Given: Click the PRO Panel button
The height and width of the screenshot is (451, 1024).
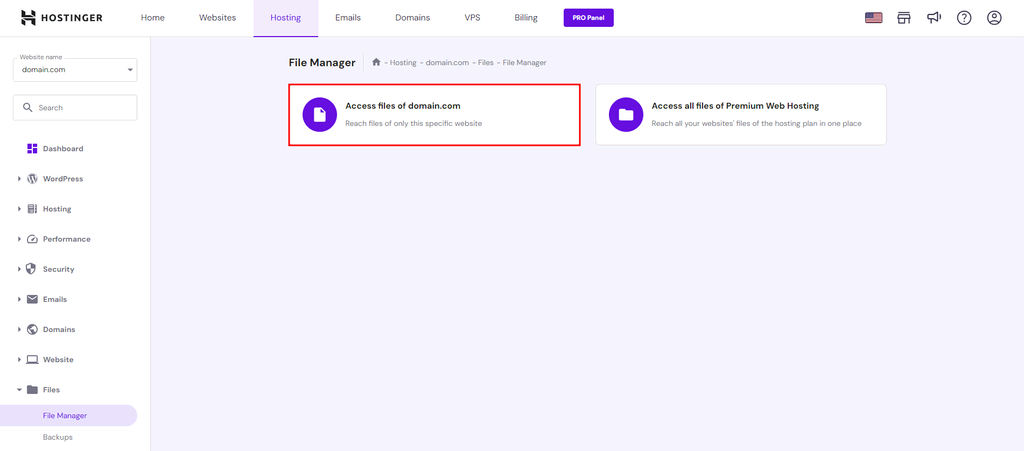Looking at the screenshot, I should point(588,18).
